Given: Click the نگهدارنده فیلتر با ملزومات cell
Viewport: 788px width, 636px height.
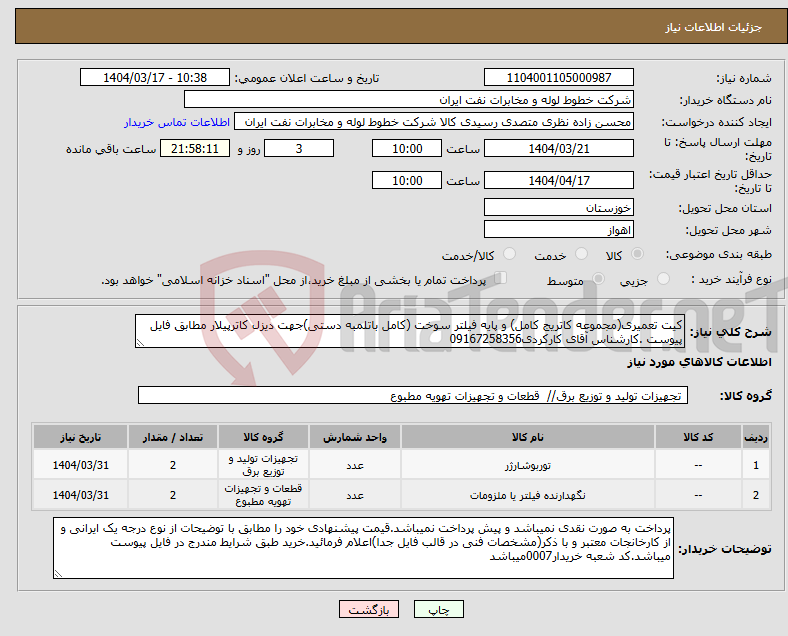Looking at the screenshot, I should pyautogui.click(x=528, y=495).
